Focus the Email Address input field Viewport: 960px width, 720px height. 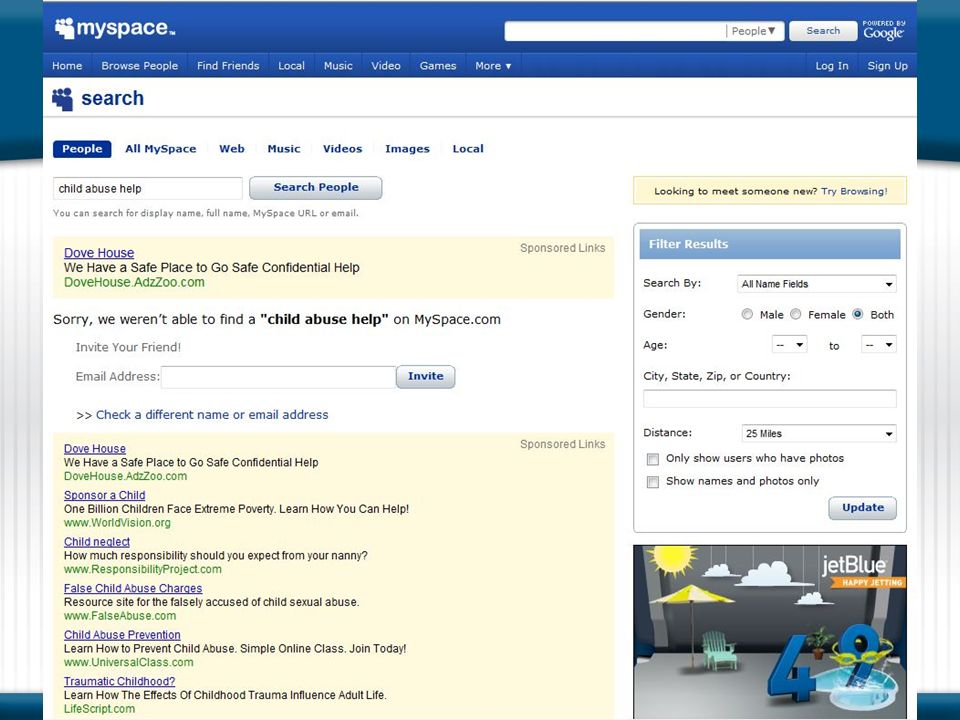click(x=278, y=377)
